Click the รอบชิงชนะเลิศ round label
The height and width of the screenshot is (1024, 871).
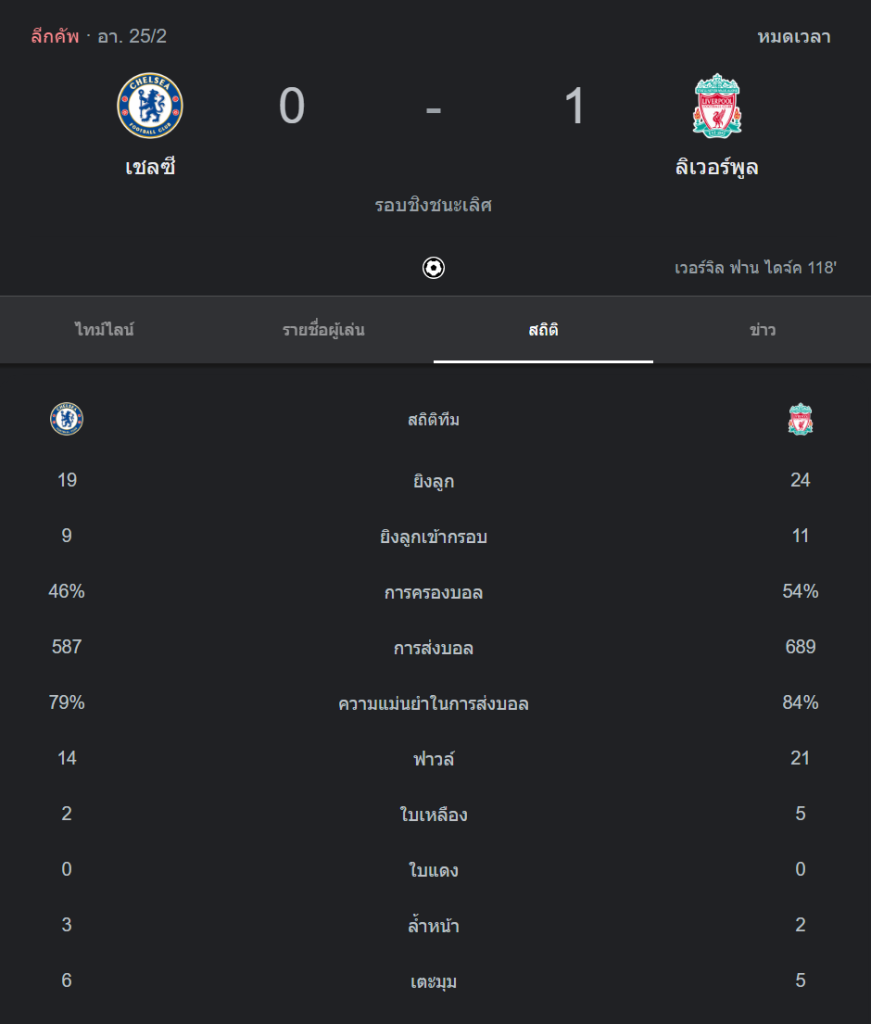point(434,205)
